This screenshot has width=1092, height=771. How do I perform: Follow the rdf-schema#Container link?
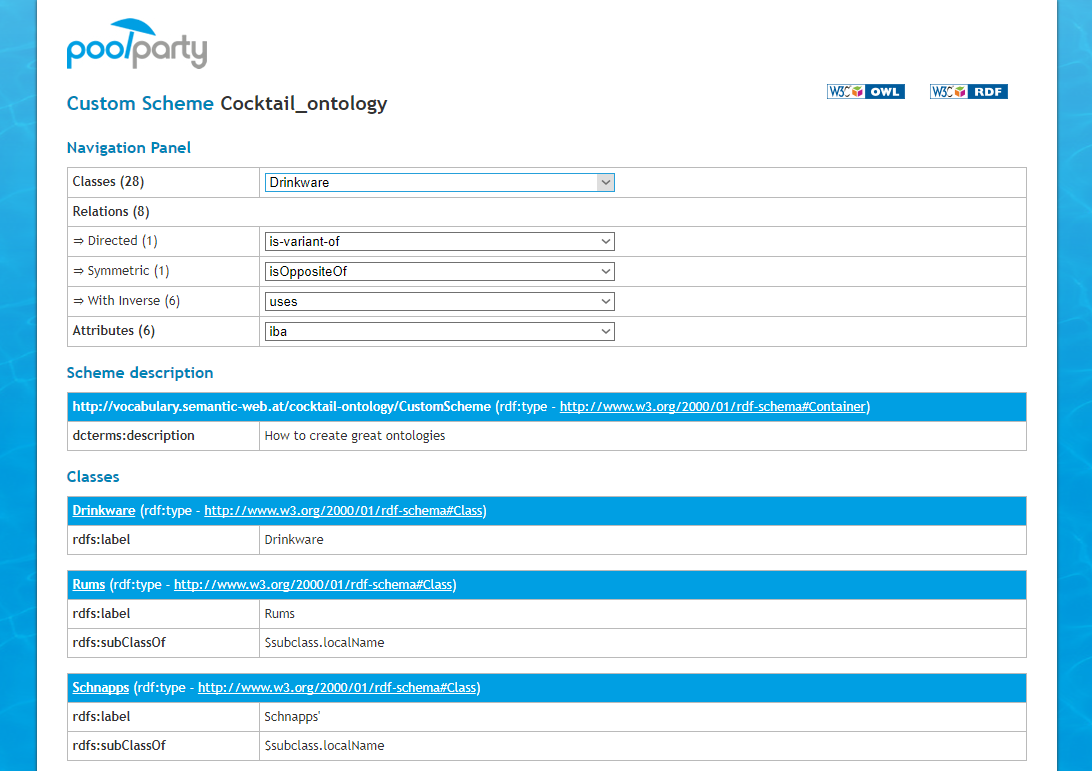pos(713,407)
